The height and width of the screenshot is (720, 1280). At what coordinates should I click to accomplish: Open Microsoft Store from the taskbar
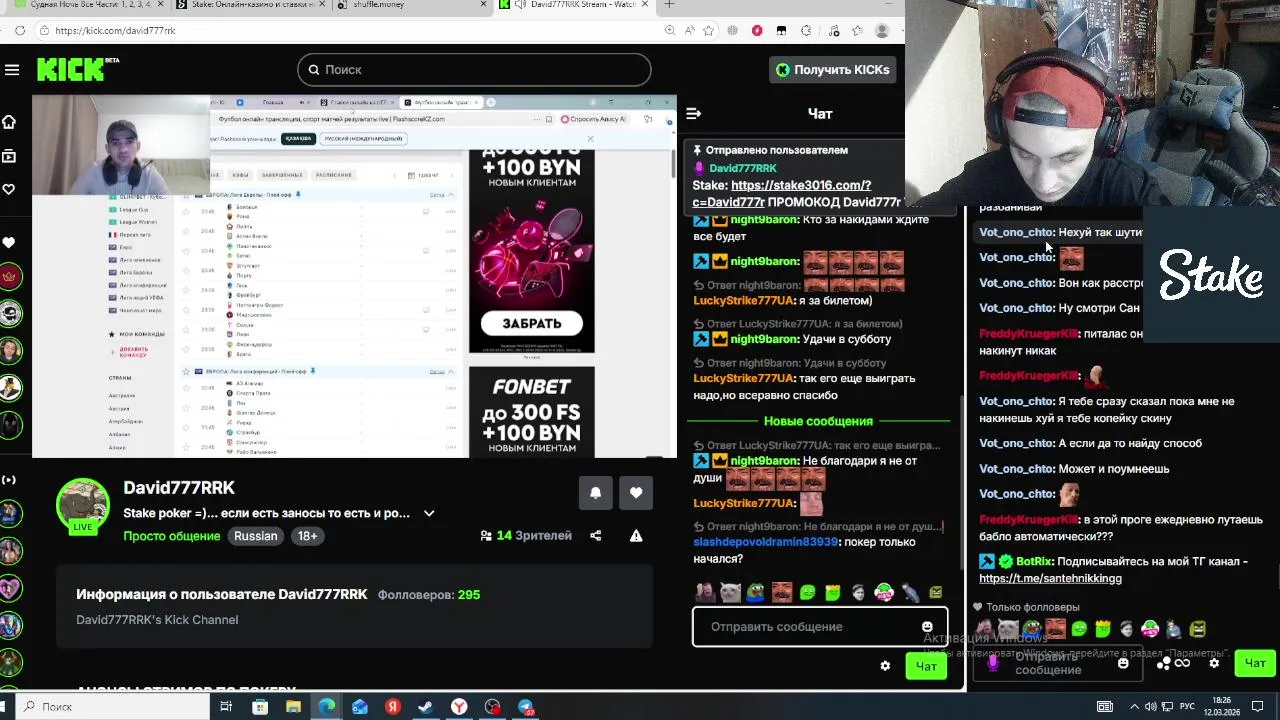point(260,707)
